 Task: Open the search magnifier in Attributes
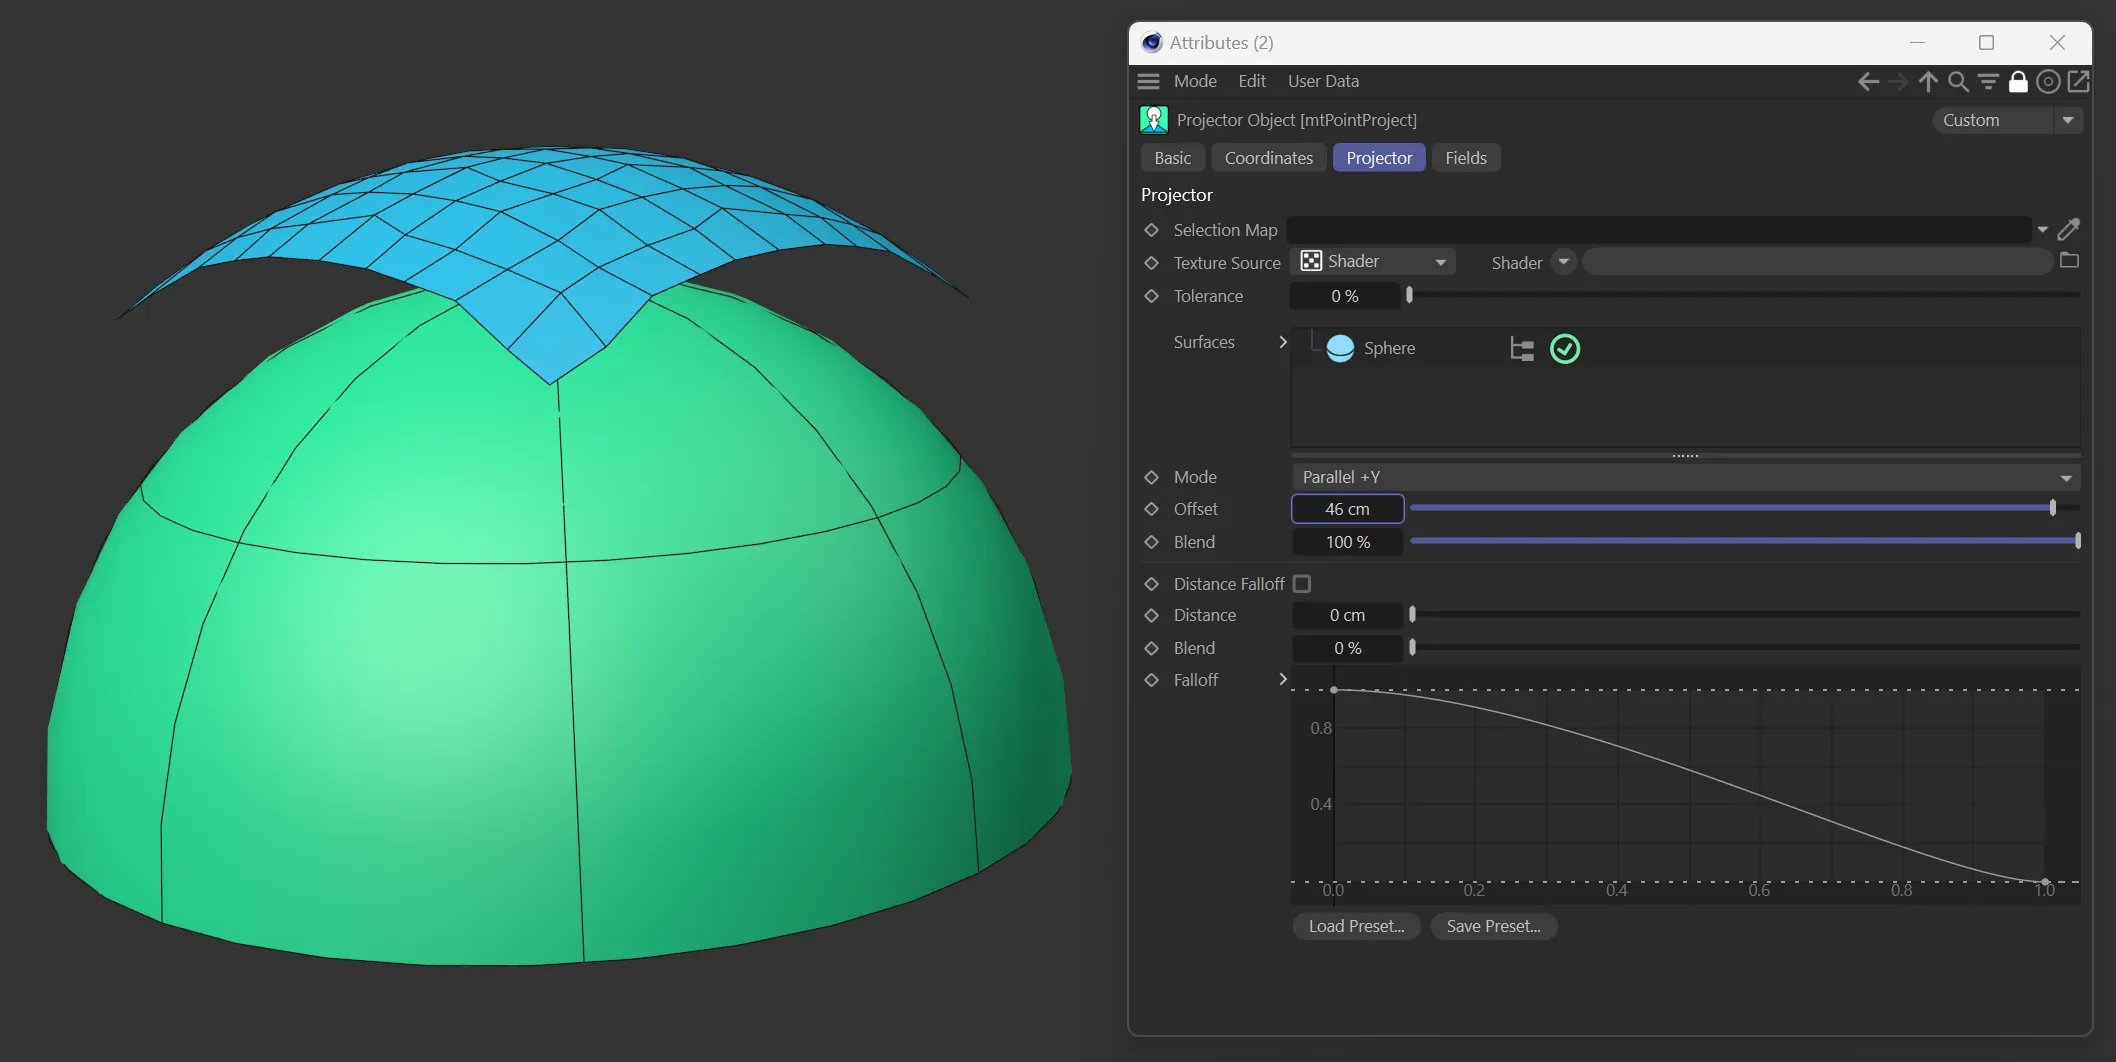coord(1958,82)
